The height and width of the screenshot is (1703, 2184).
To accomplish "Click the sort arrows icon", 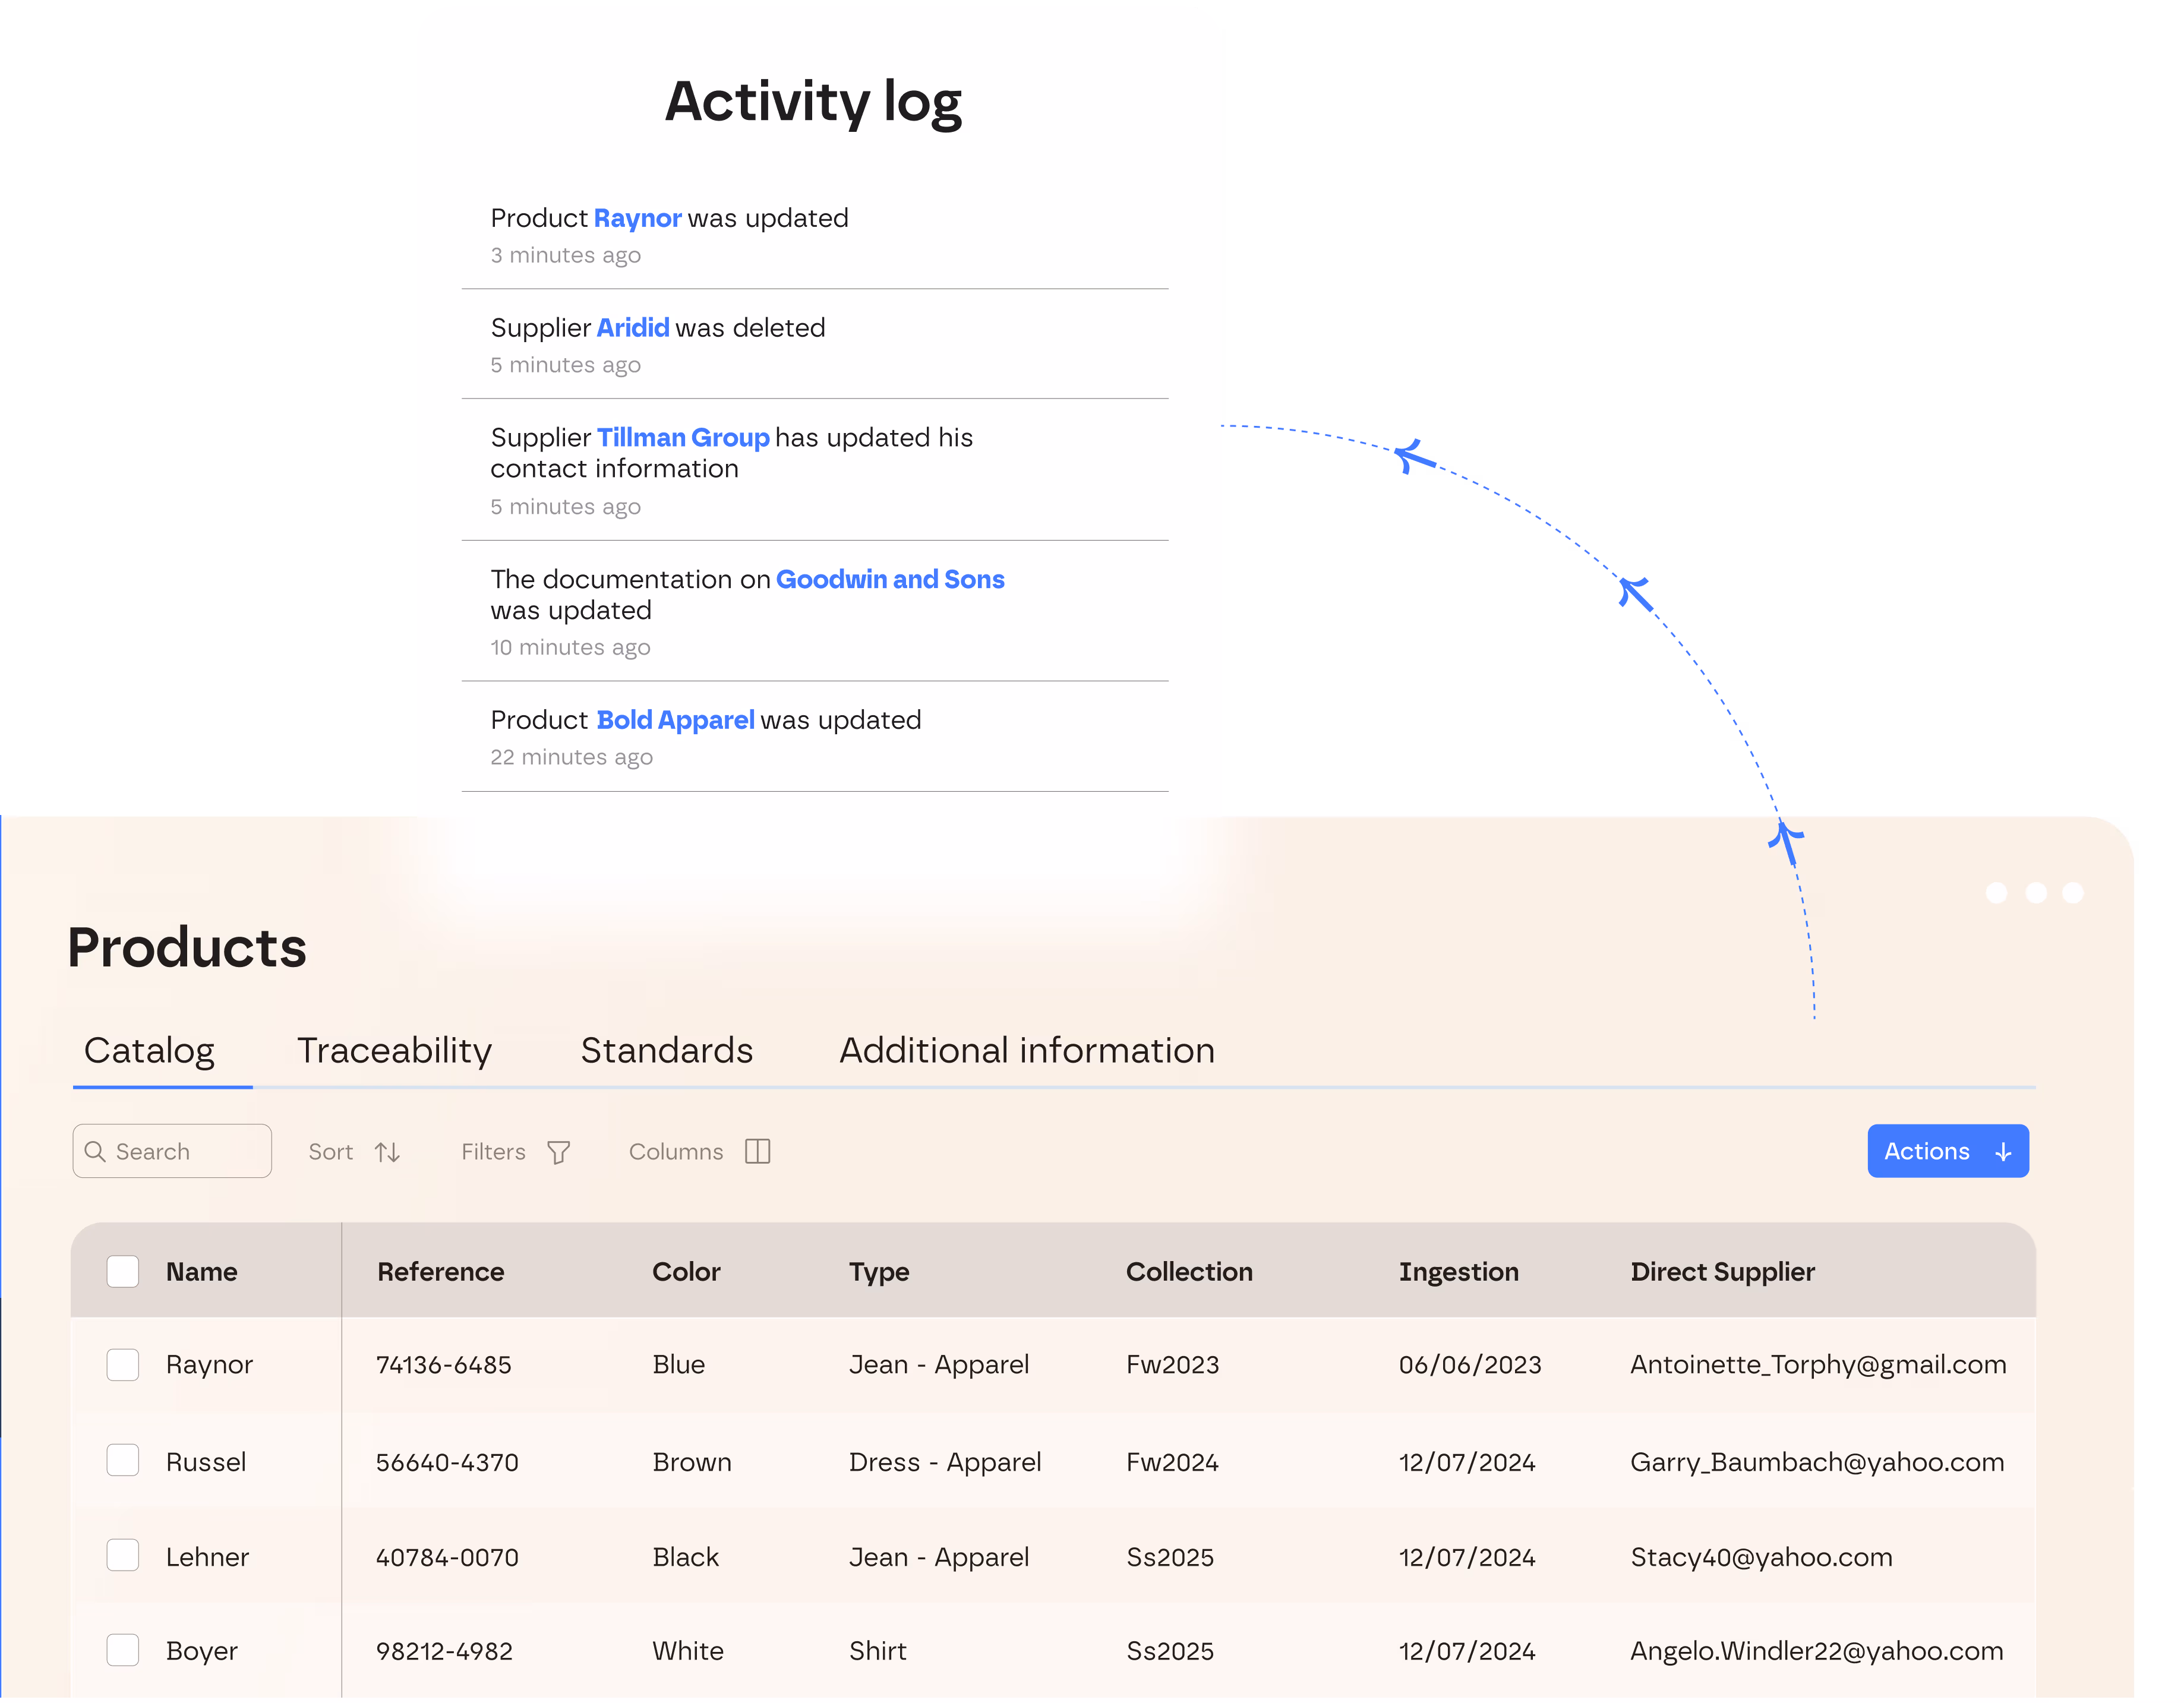I will pyautogui.click(x=387, y=1152).
